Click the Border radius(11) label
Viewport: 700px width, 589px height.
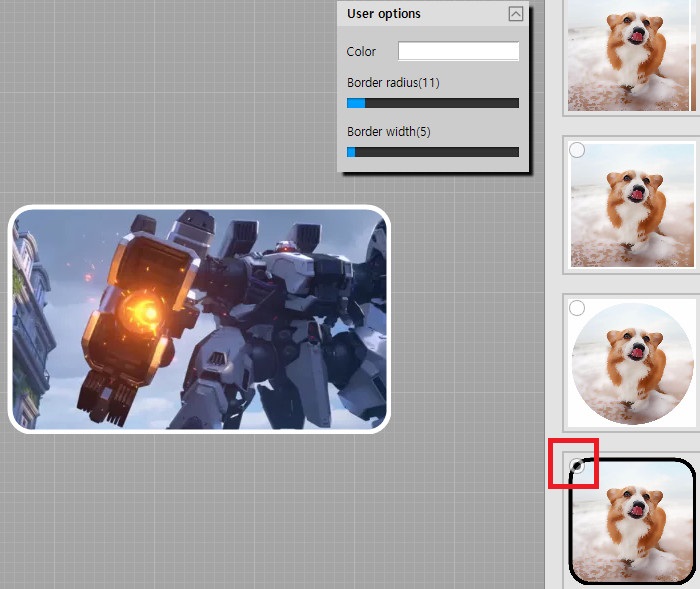pyautogui.click(x=393, y=83)
